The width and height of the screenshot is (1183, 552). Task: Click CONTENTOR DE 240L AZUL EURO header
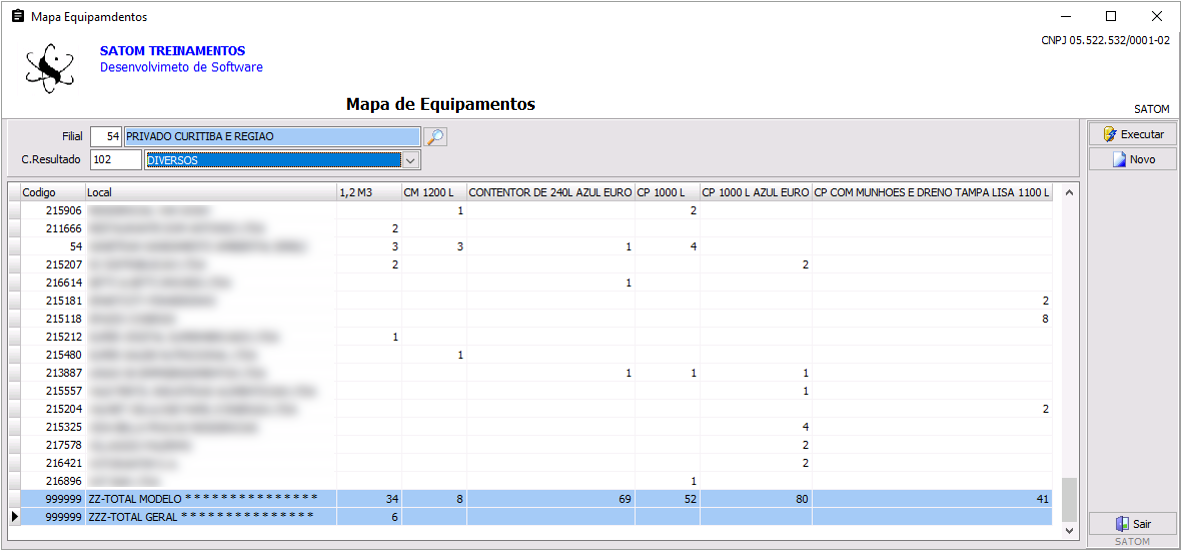(x=550, y=192)
